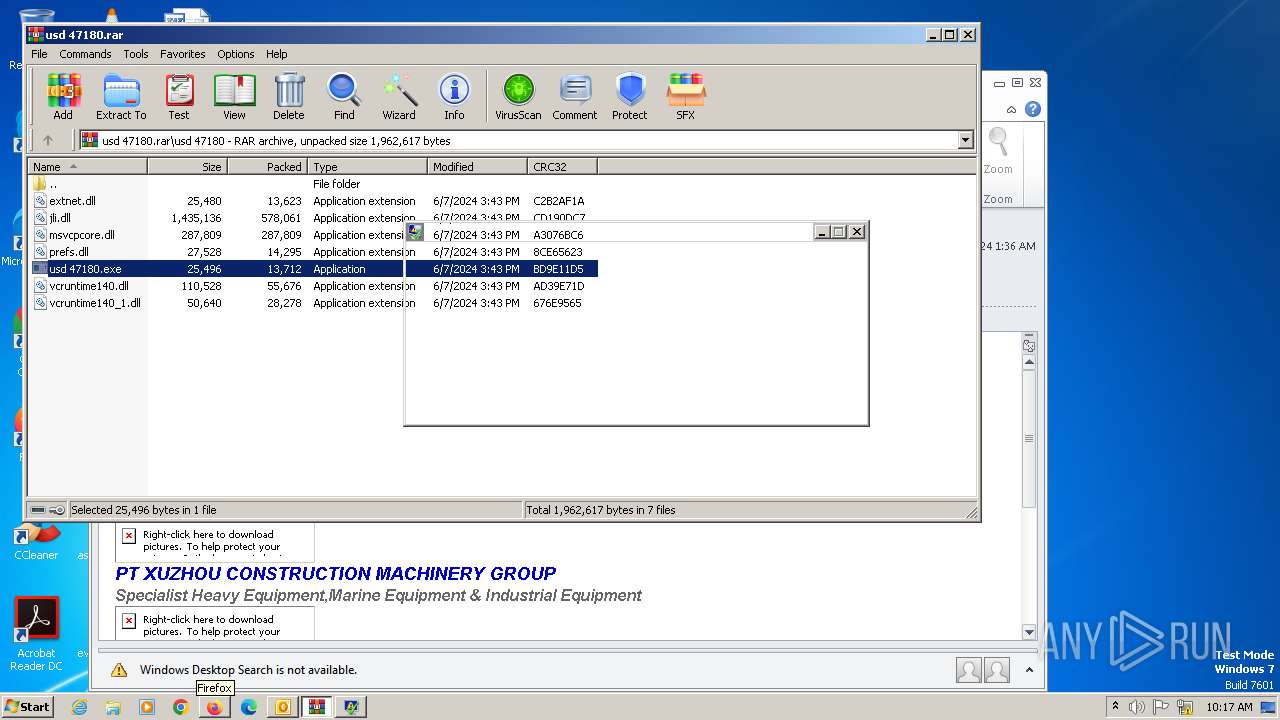Click the taskbar clock showing 10:17 AM
This screenshot has width=1280, height=720.
(x=1229, y=707)
